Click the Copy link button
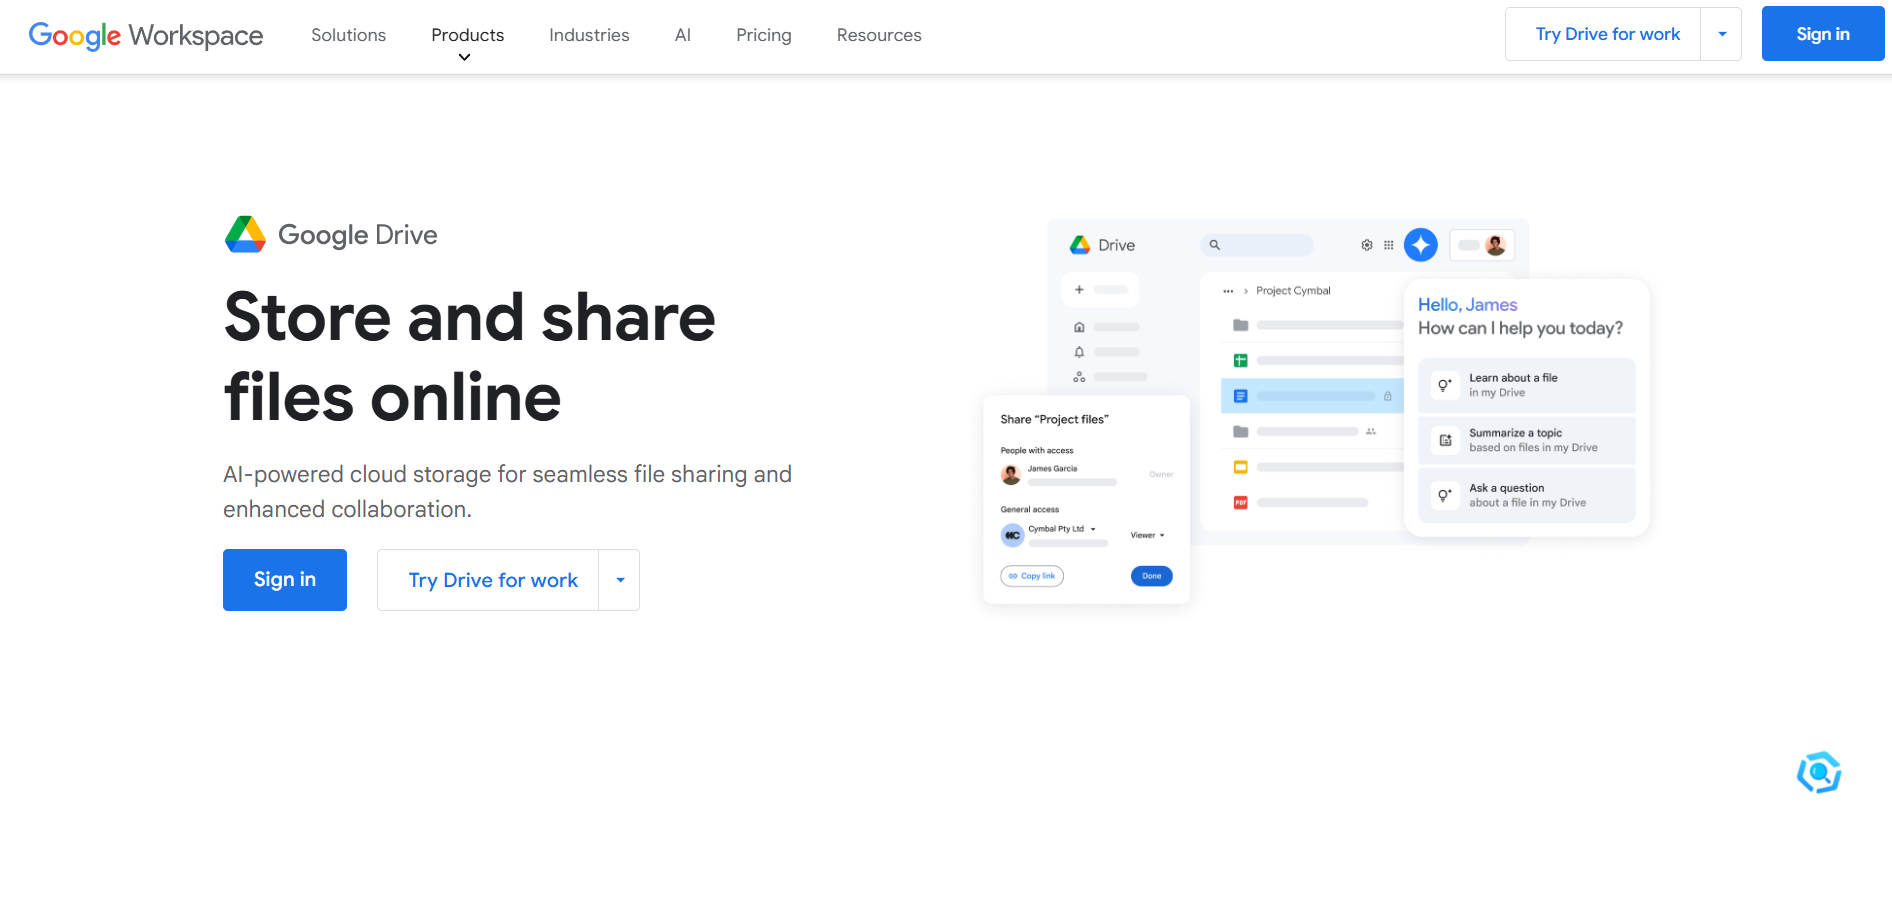The width and height of the screenshot is (1892, 906). tap(1032, 576)
